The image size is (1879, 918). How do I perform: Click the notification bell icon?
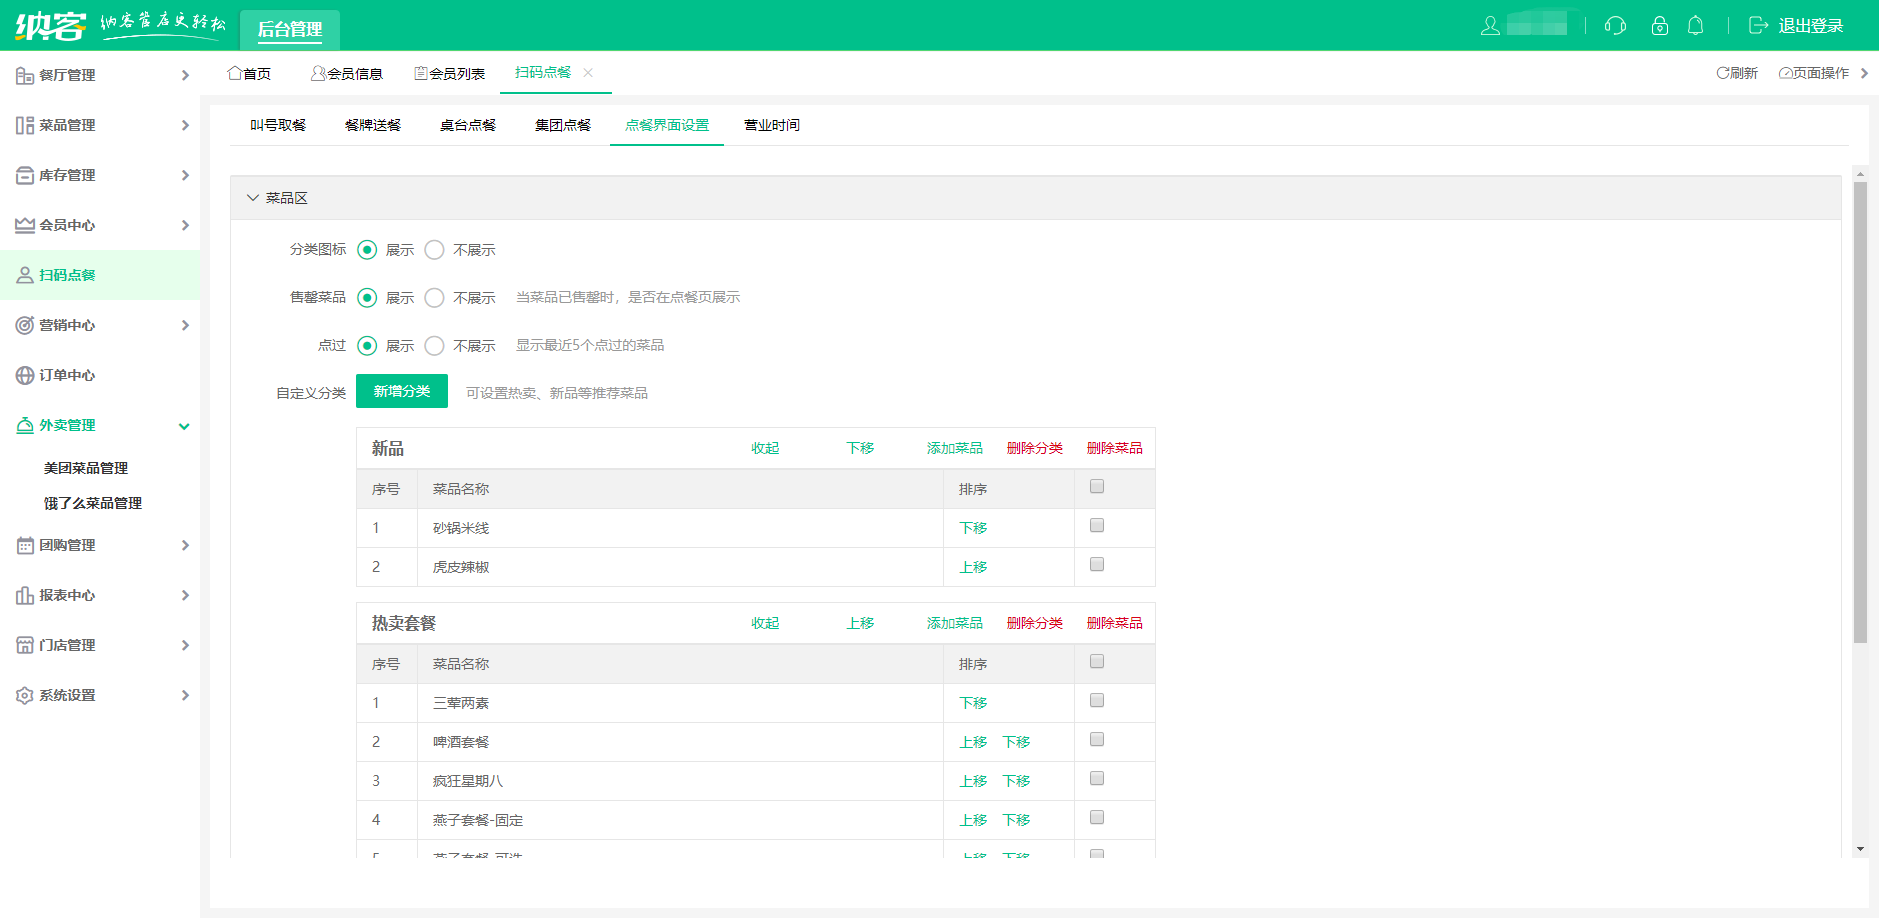coord(1695,27)
